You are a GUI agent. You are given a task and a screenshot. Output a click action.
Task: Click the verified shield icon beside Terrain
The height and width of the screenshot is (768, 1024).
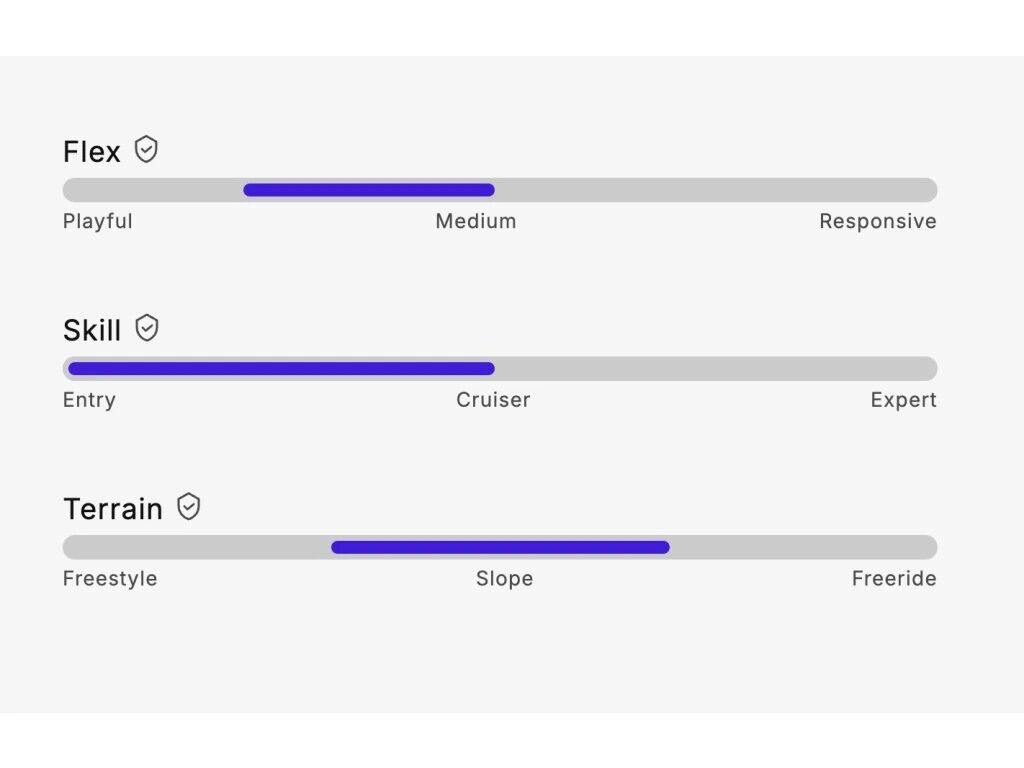pyautogui.click(x=189, y=507)
